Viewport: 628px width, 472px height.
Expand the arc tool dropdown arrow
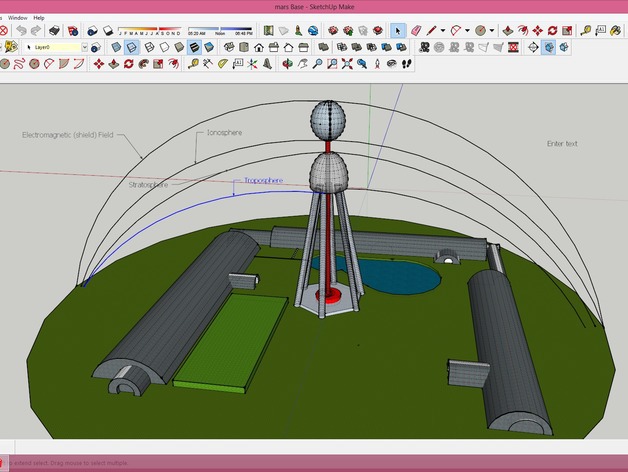click(466, 31)
